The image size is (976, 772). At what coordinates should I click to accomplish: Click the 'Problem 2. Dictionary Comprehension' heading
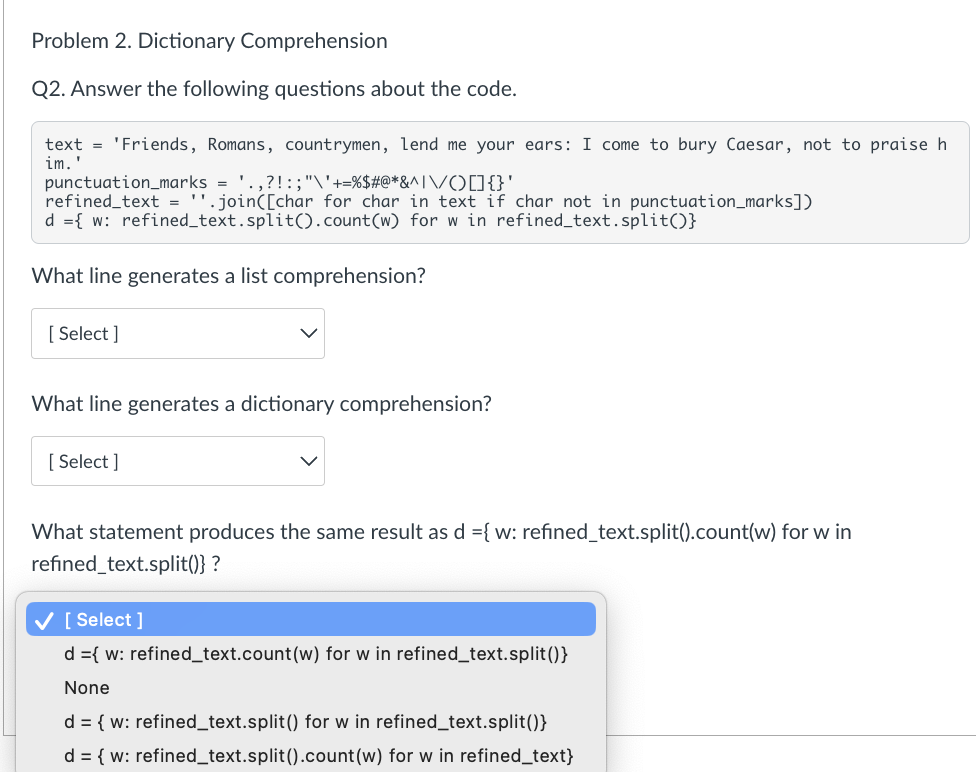pyautogui.click(x=209, y=41)
